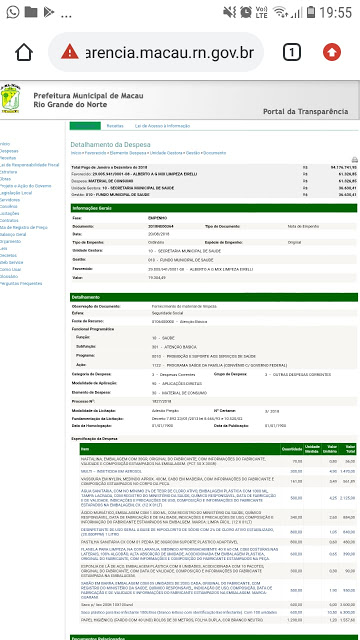Open Estrutura in the left sidebar

(x=9, y=172)
